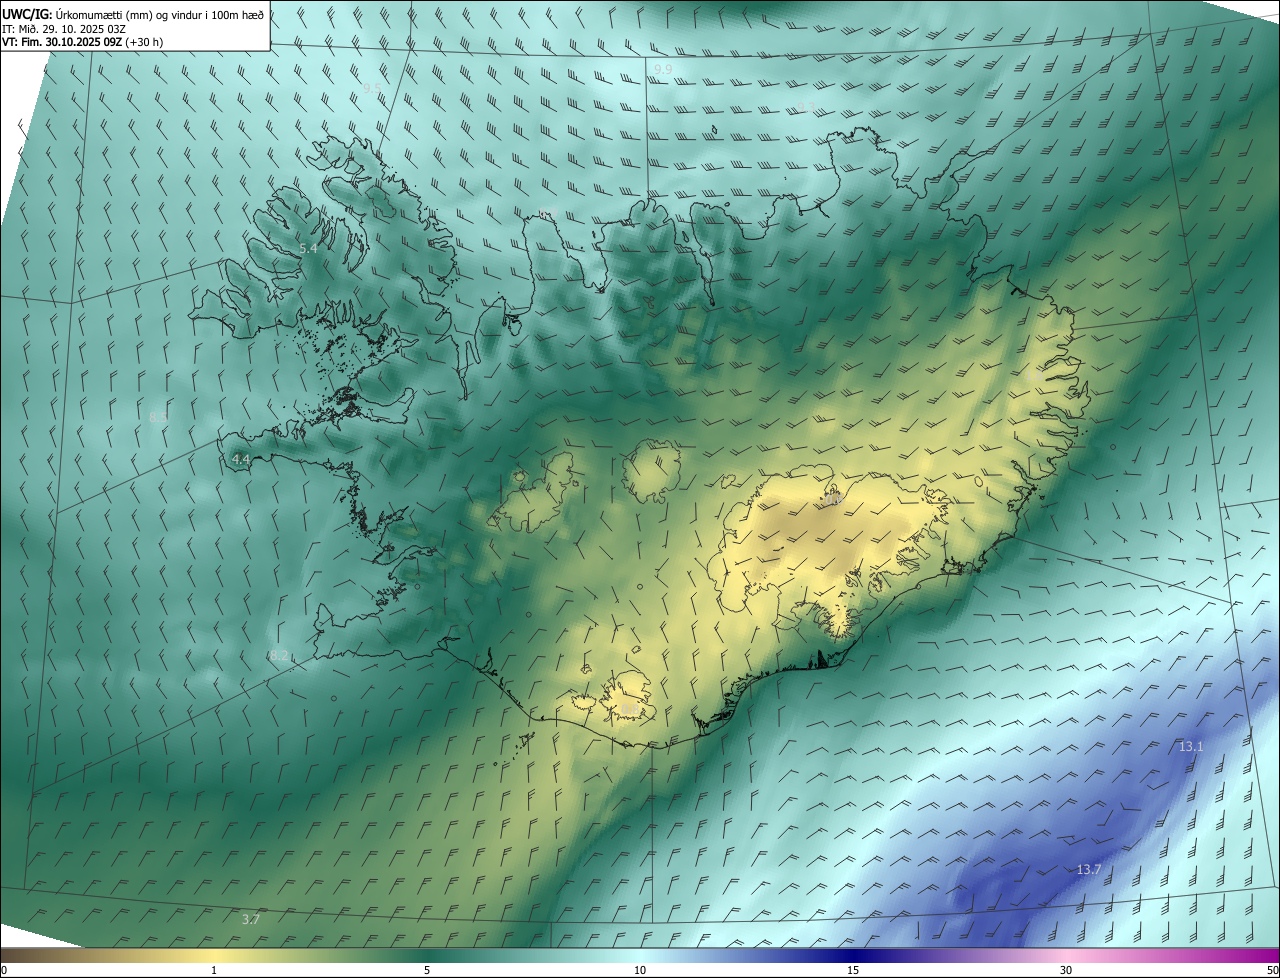
Task: Click the map title 'Úrkomumætti (mm) og vindur í 100m hæð'
Action: (159, 14)
